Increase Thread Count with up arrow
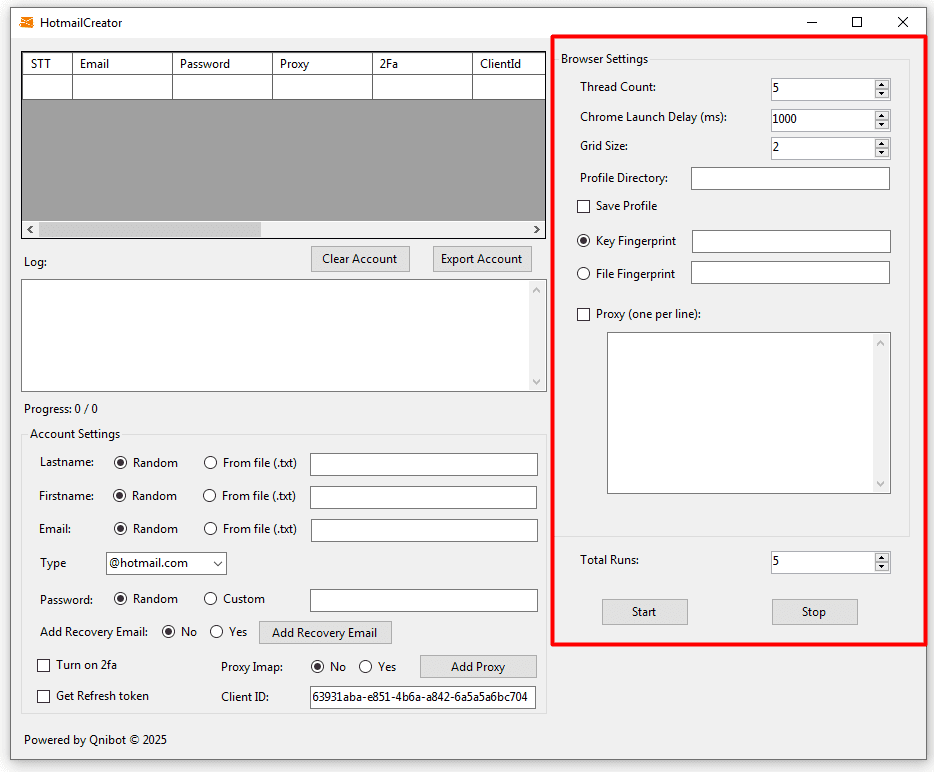The width and height of the screenshot is (934, 772). (x=882, y=85)
